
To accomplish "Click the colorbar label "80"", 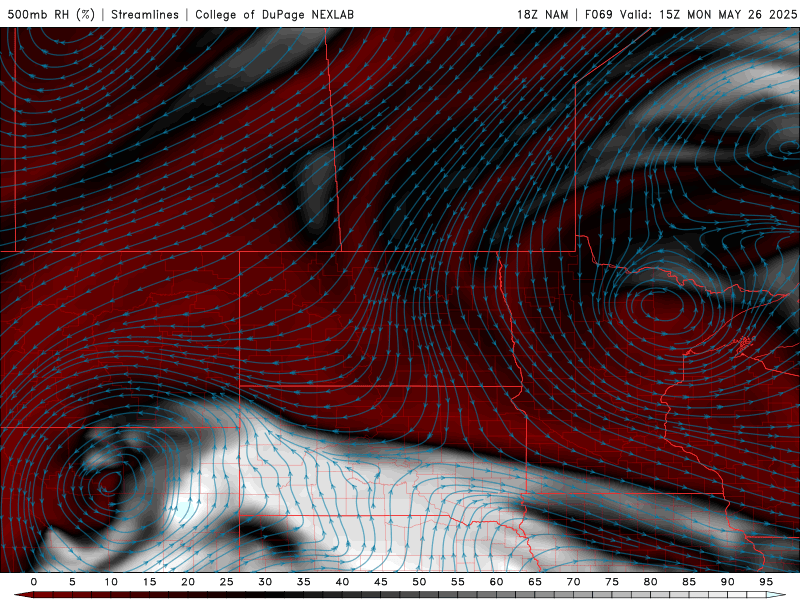I will 650,582.
